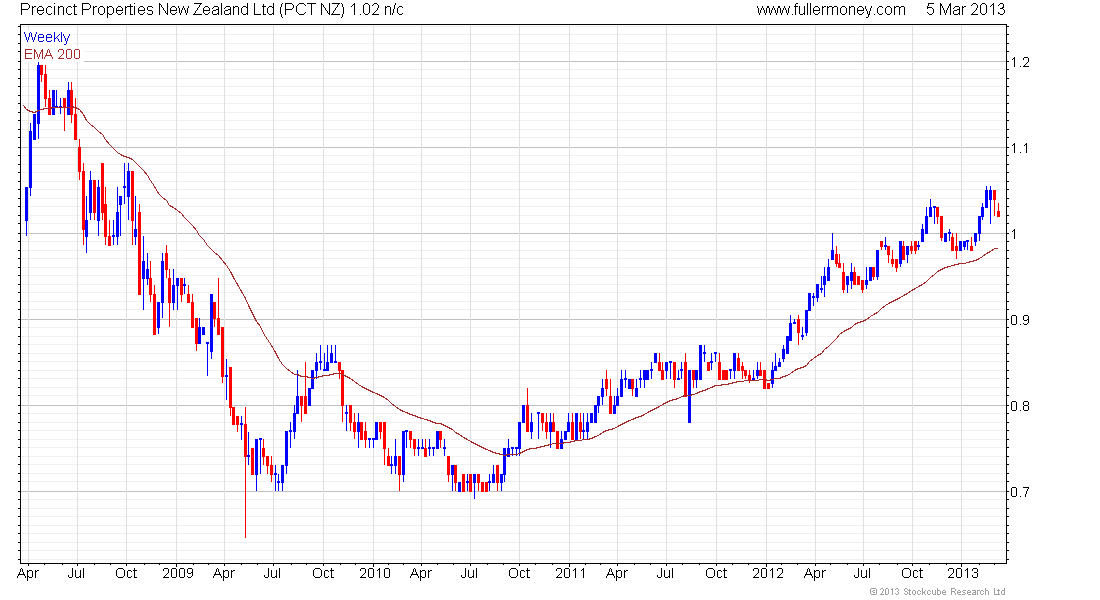Click the '©2013 Stockcube Research Ltd' copyright text
The width and height of the screenshot is (1100, 600).
937,592
